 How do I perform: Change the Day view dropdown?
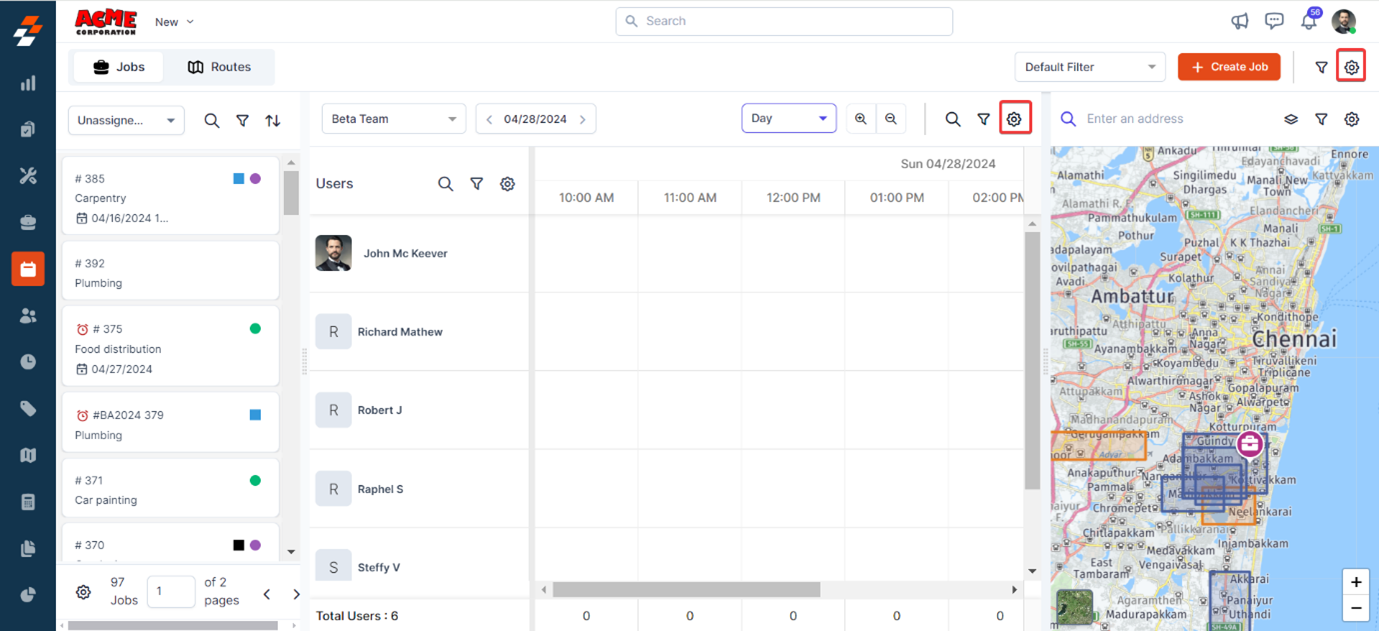tap(788, 118)
